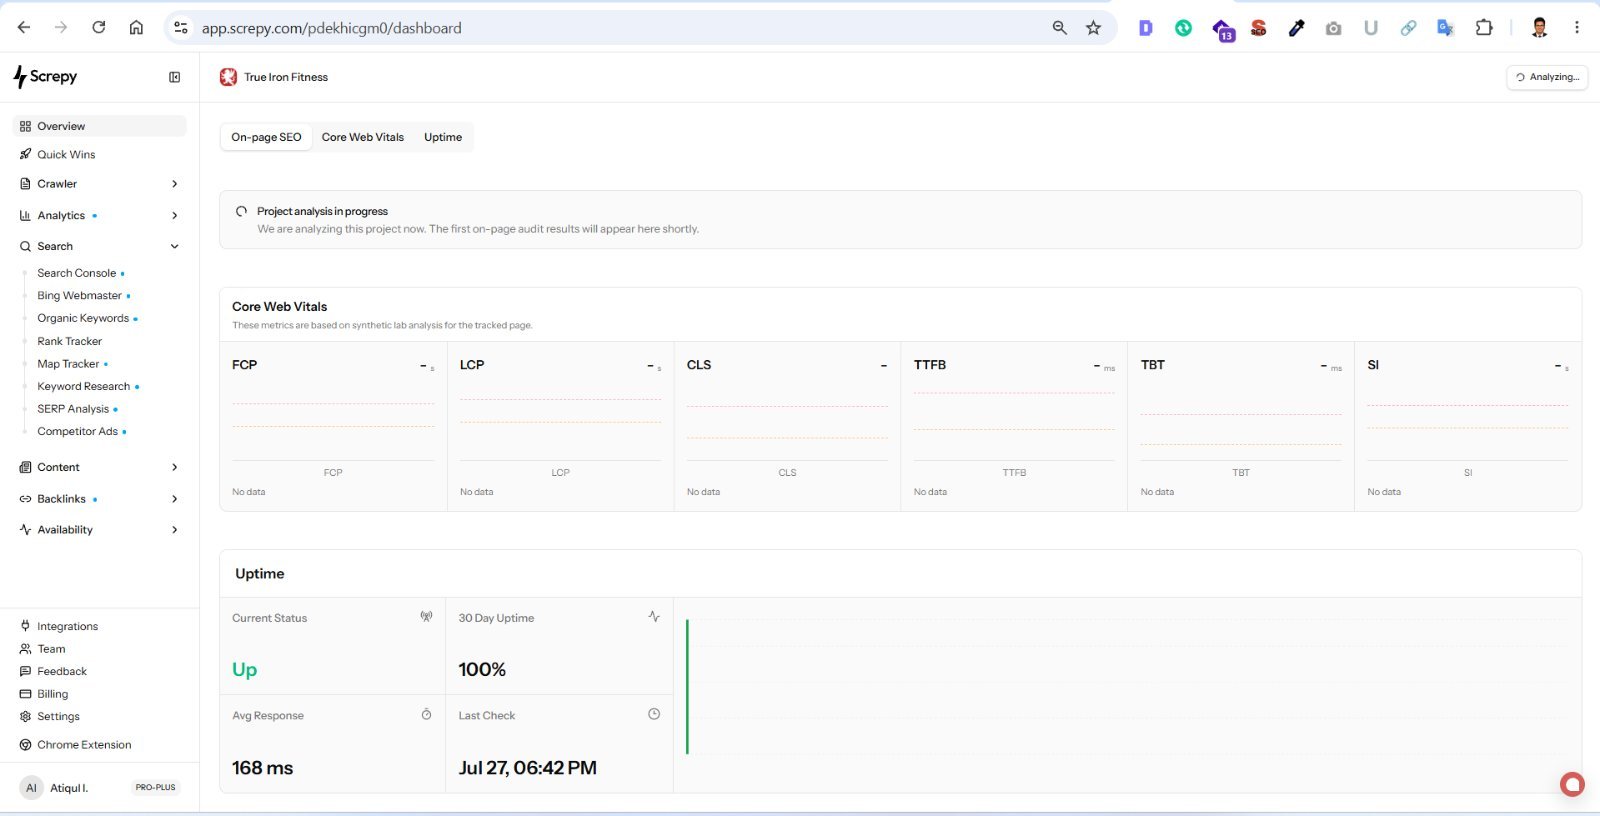The width and height of the screenshot is (1600, 816).
Task: Open Rank Tracker item
Action: point(70,342)
